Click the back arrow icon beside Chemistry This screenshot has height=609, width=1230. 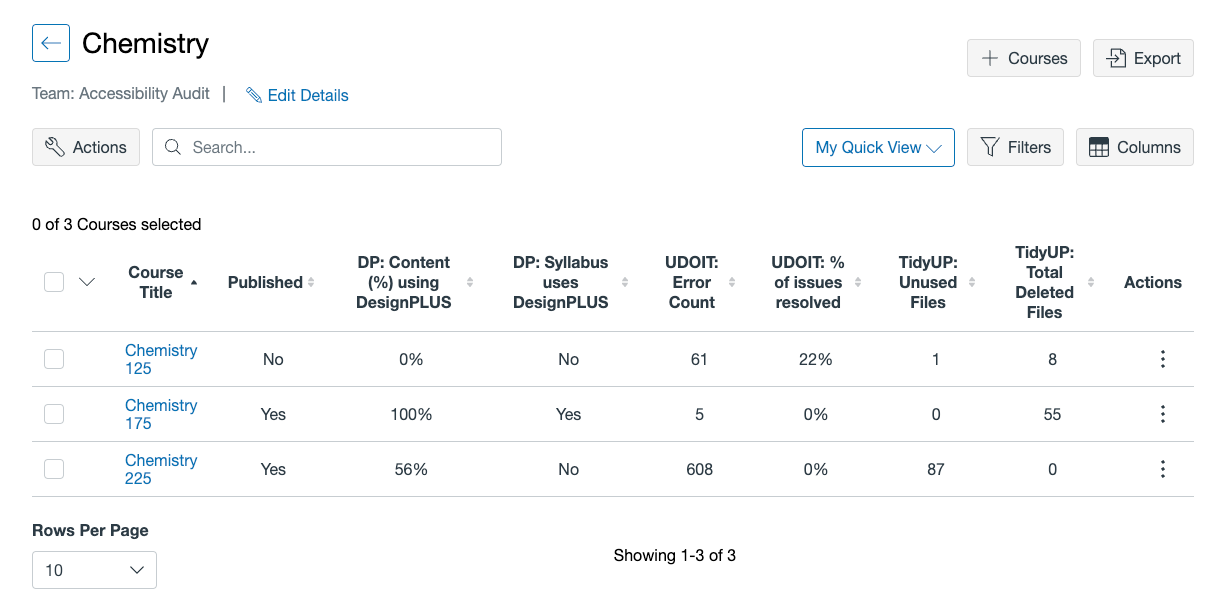(51, 43)
